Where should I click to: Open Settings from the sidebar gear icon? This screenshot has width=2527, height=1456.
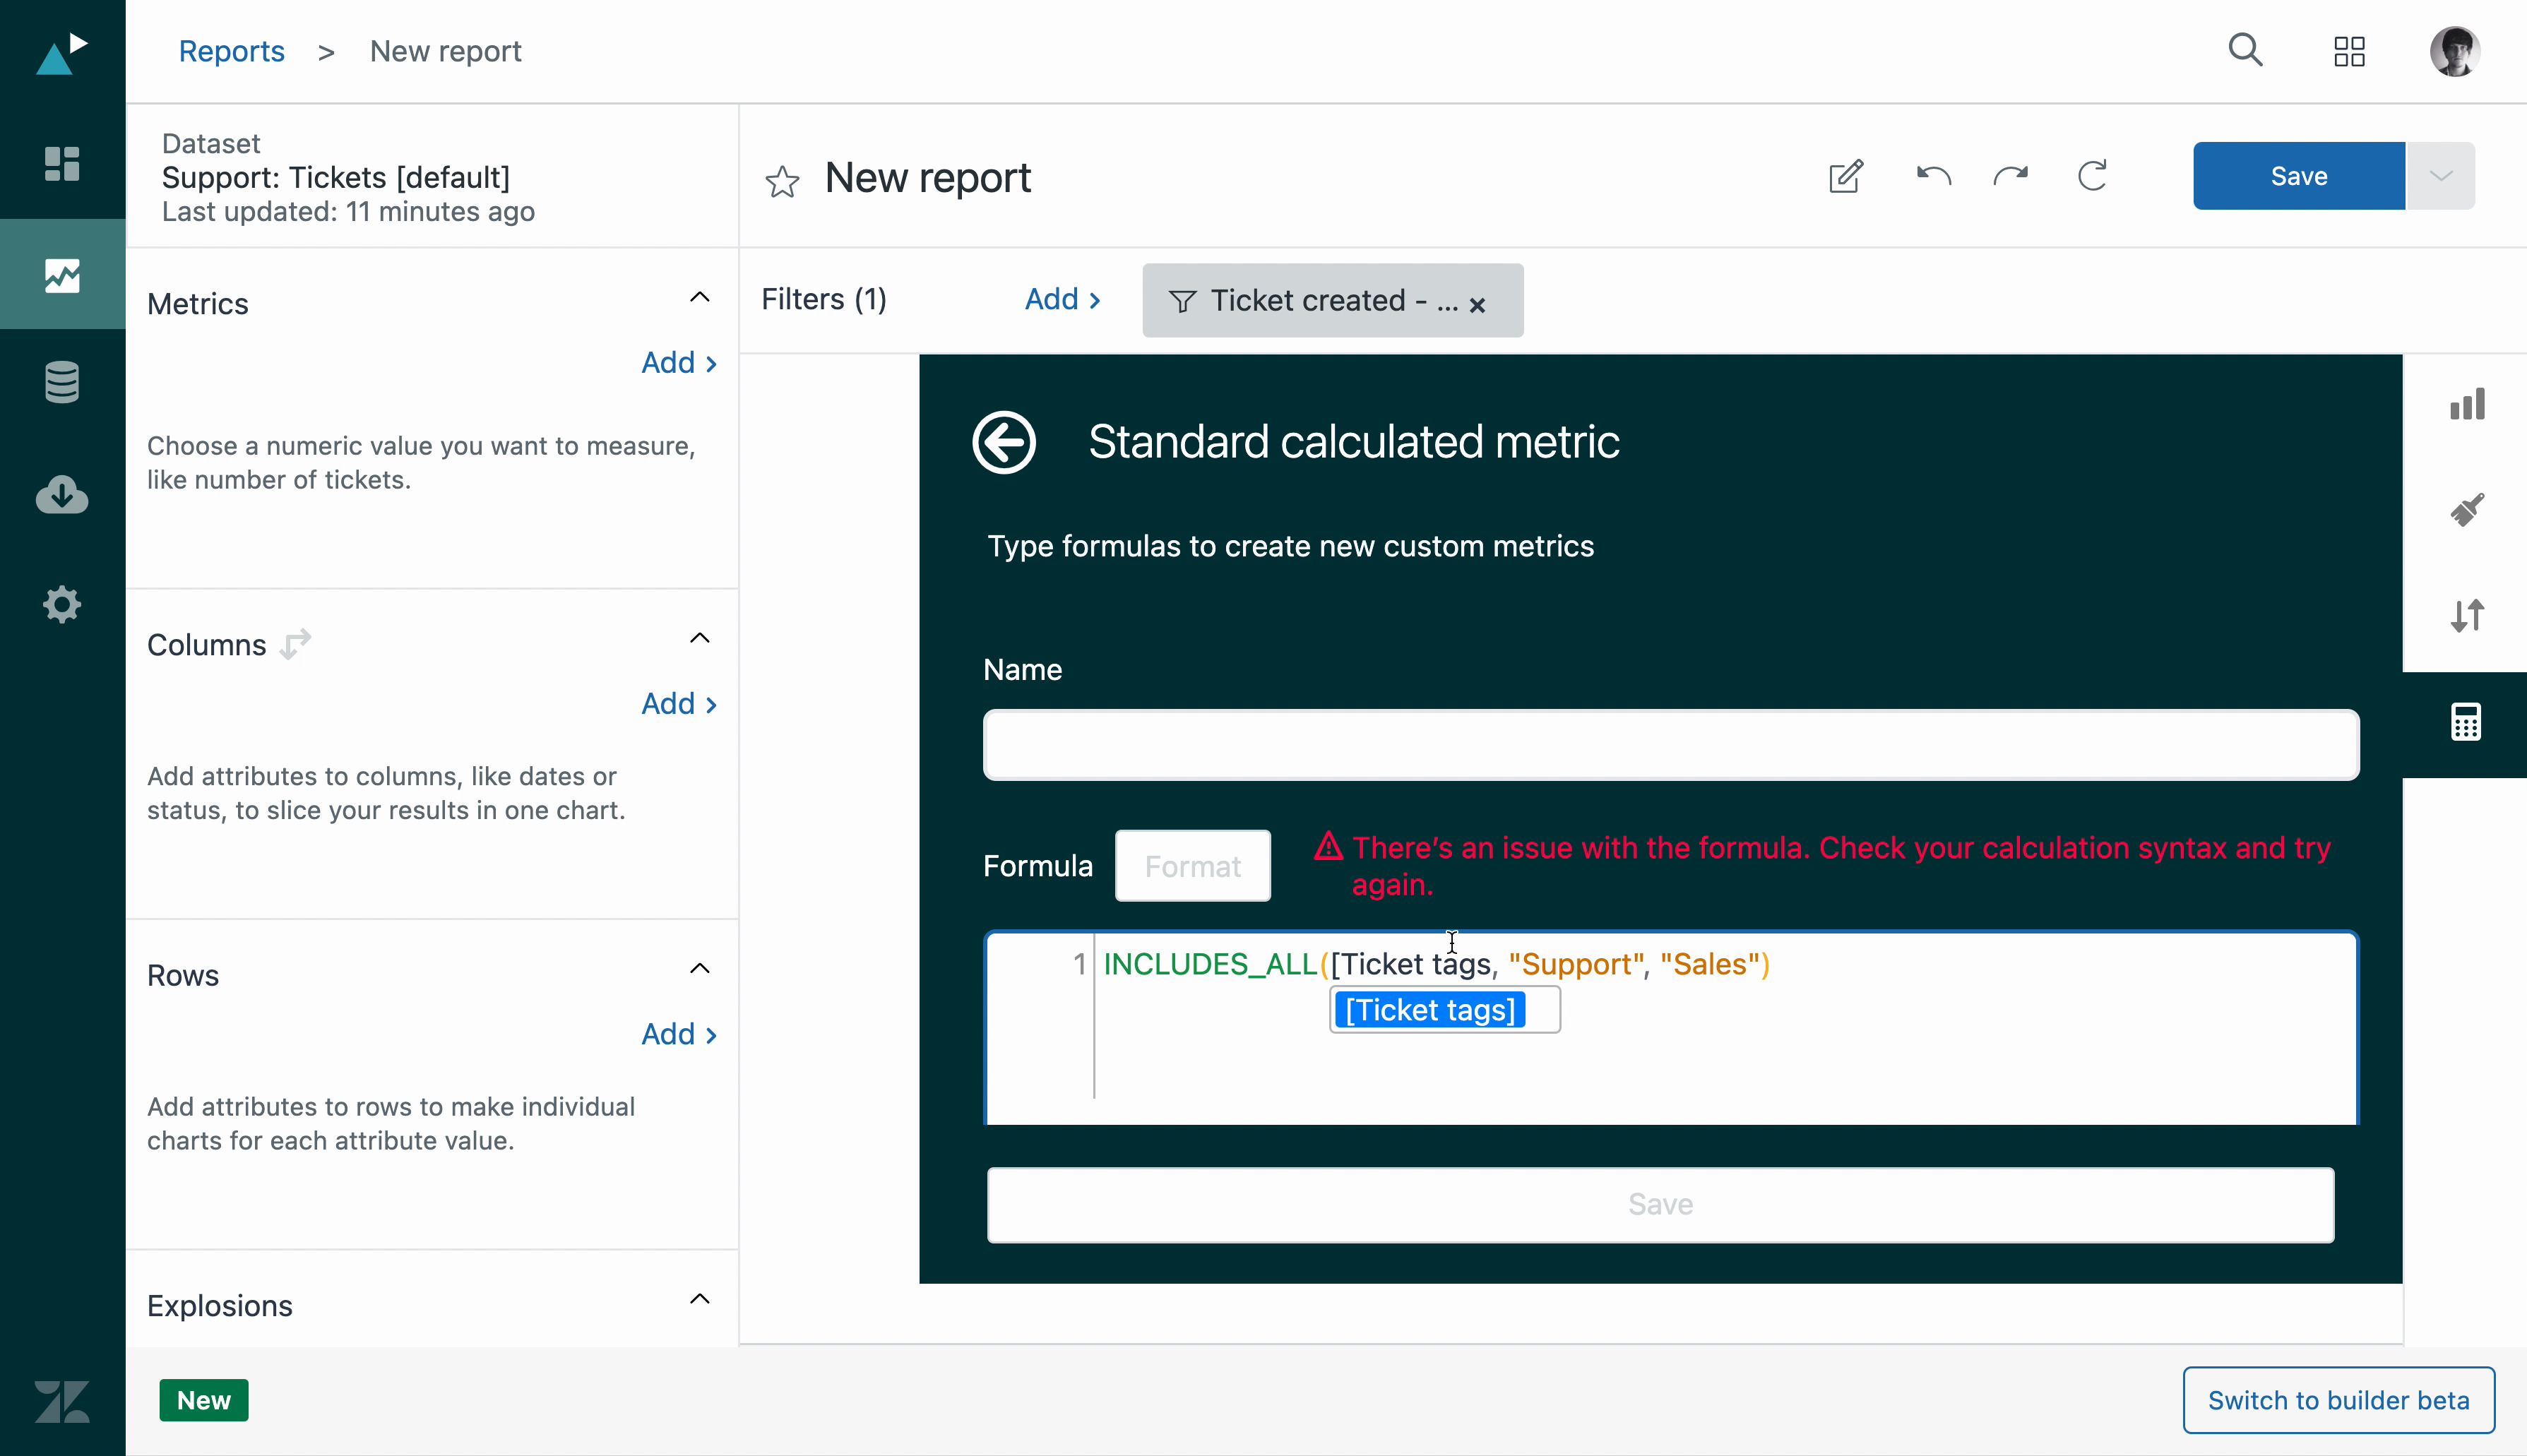pyautogui.click(x=62, y=603)
